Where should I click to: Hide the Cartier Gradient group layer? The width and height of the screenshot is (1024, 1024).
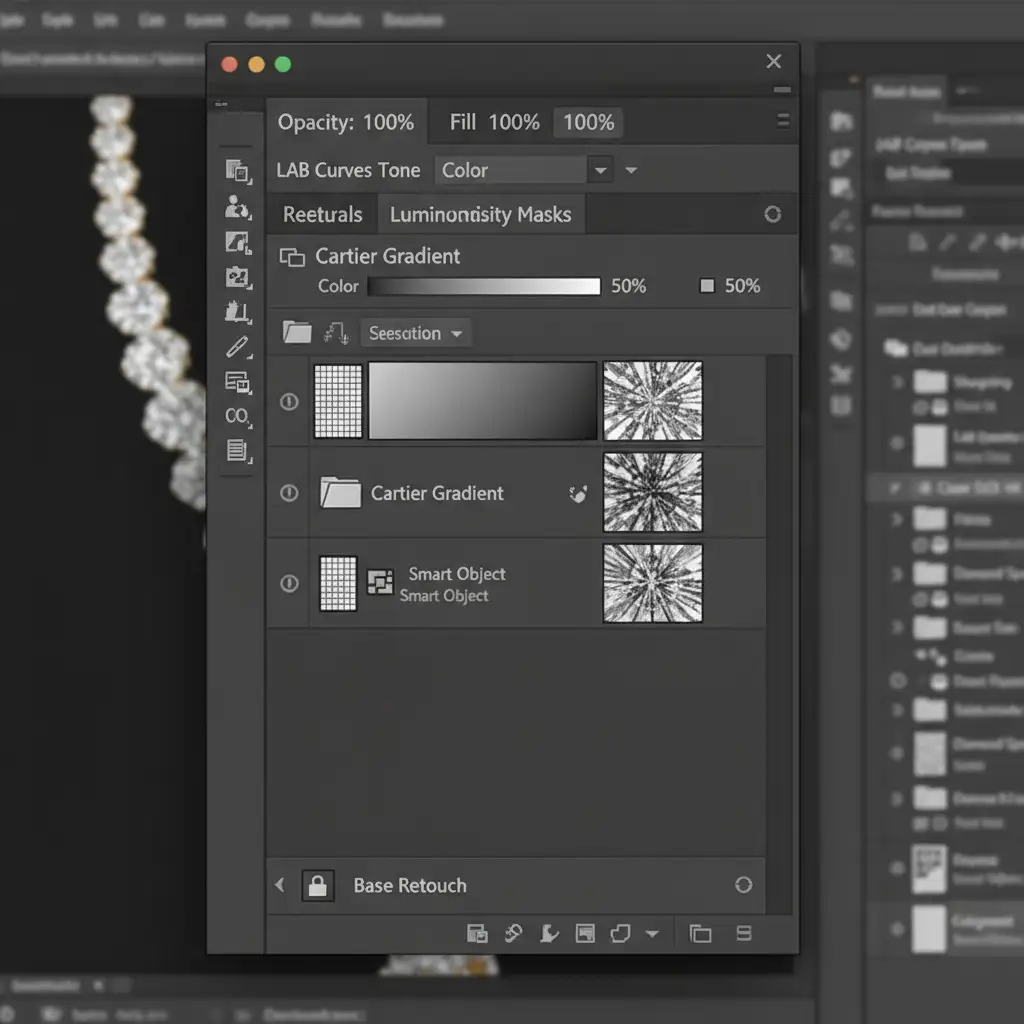tap(289, 493)
